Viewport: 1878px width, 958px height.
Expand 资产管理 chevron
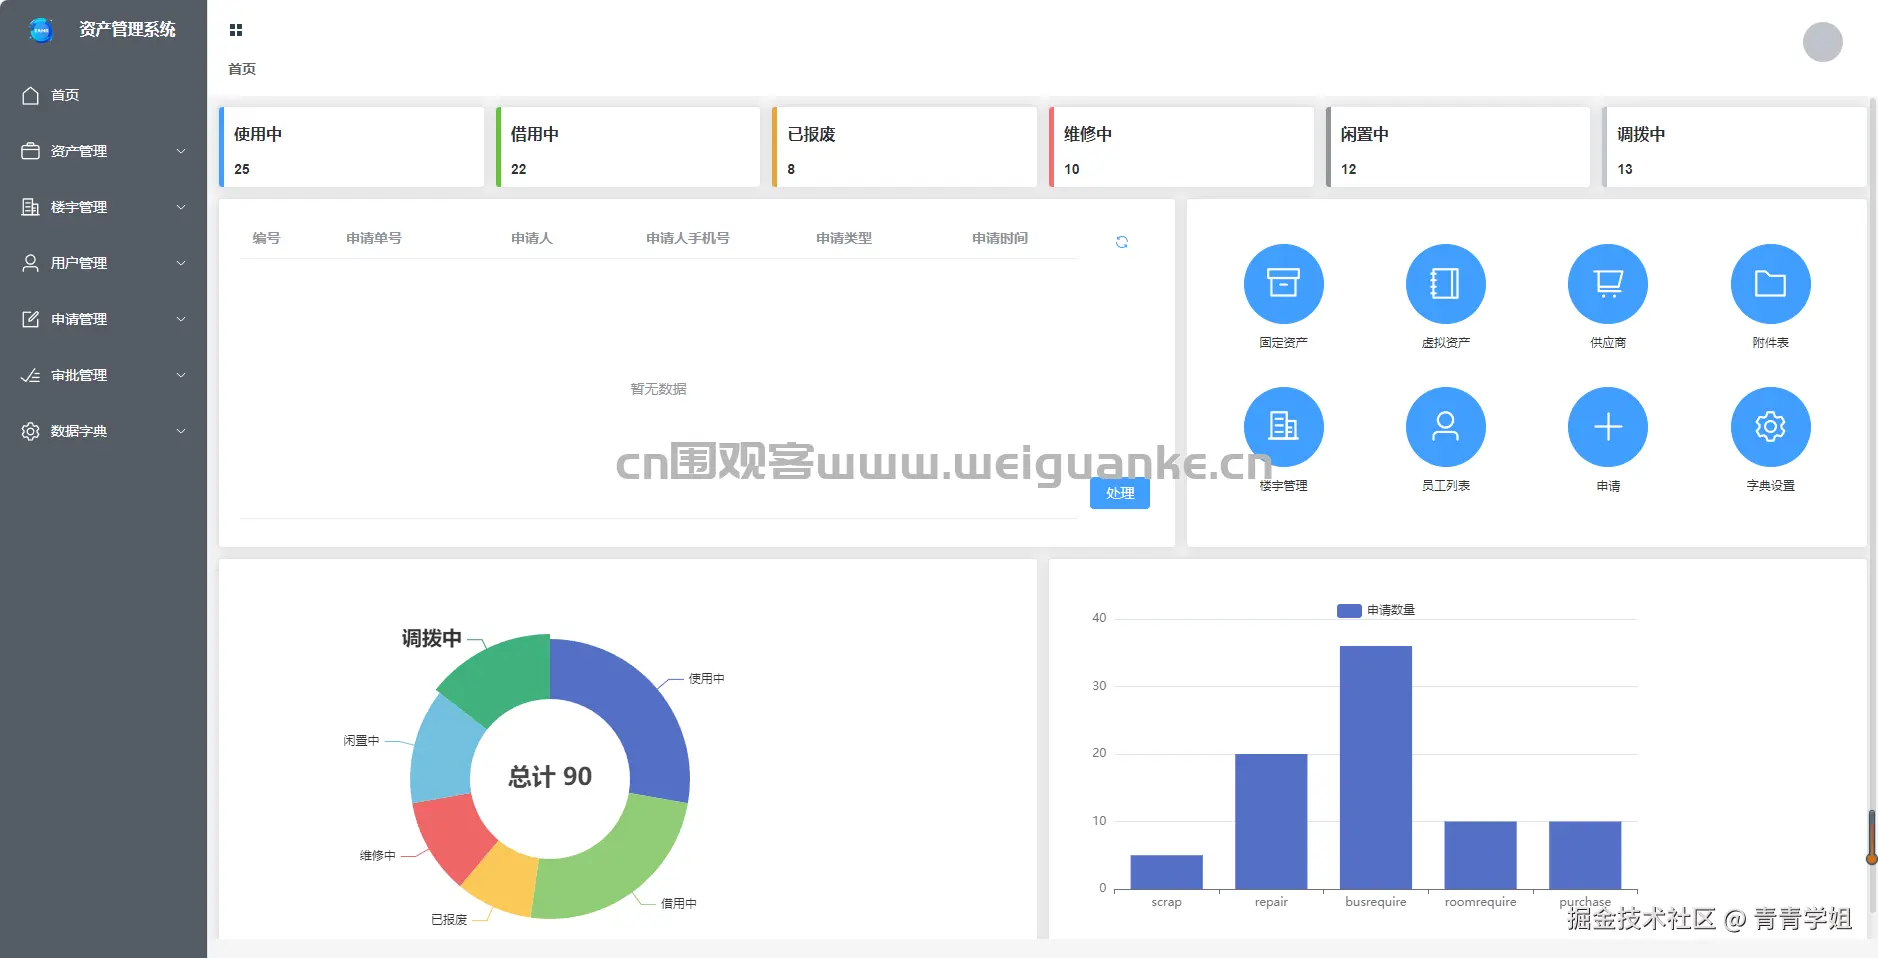tap(181, 151)
